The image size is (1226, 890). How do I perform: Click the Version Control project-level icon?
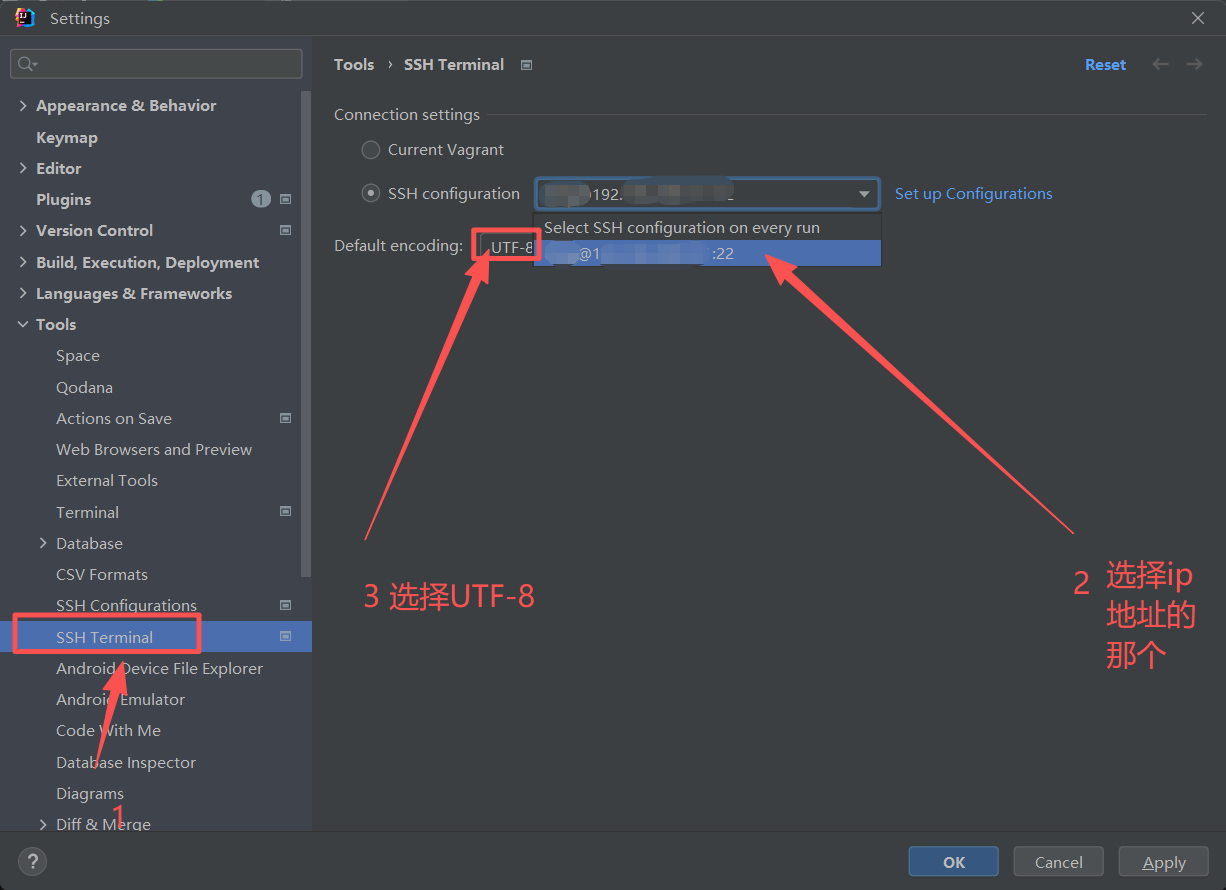[x=285, y=230]
